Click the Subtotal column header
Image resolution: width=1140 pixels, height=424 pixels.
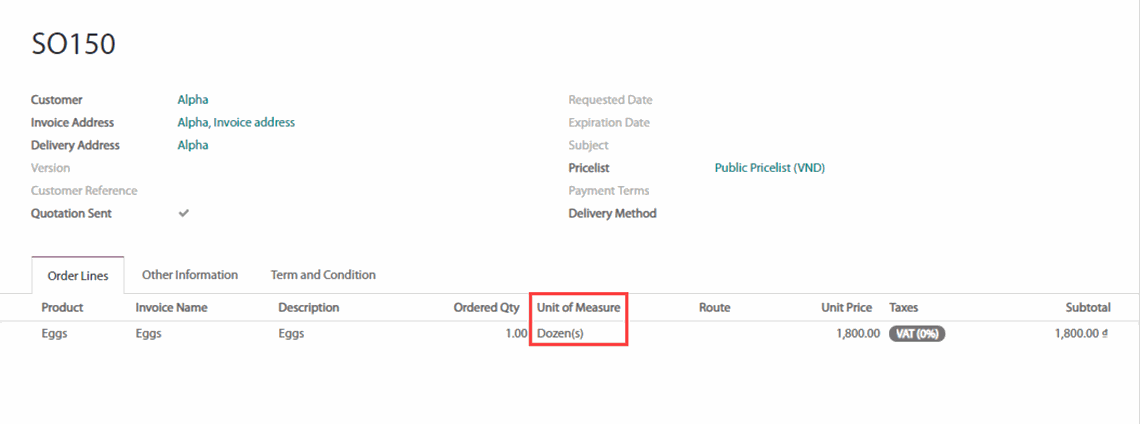tap(1088, 308)
